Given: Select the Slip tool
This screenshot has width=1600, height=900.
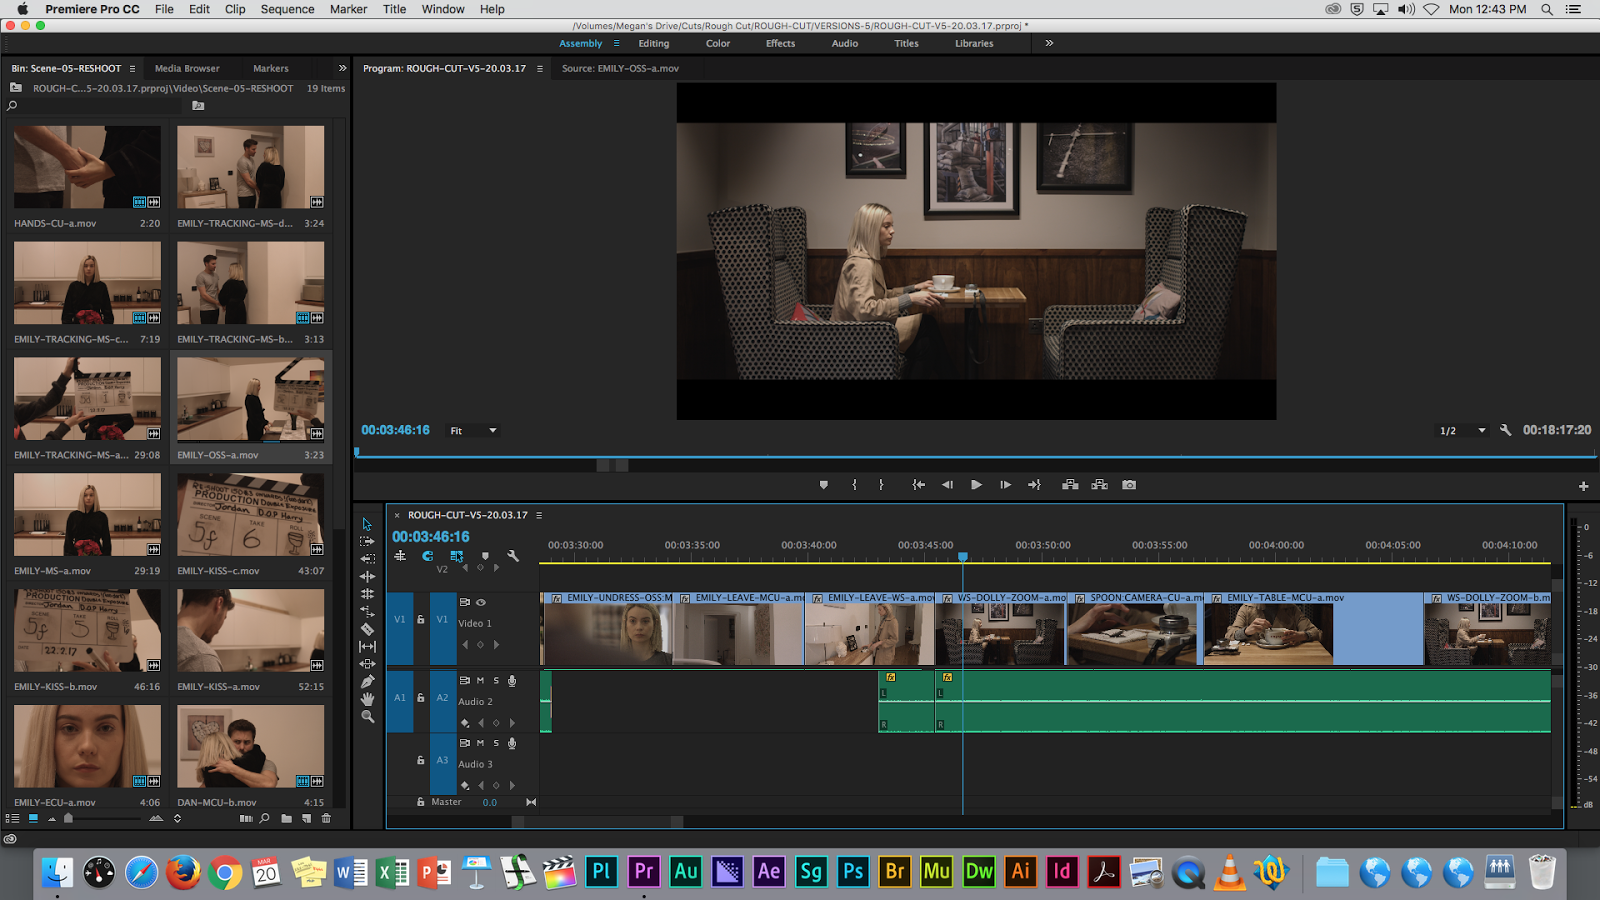Looking at the screenshot, I should (x=367, y=646).
